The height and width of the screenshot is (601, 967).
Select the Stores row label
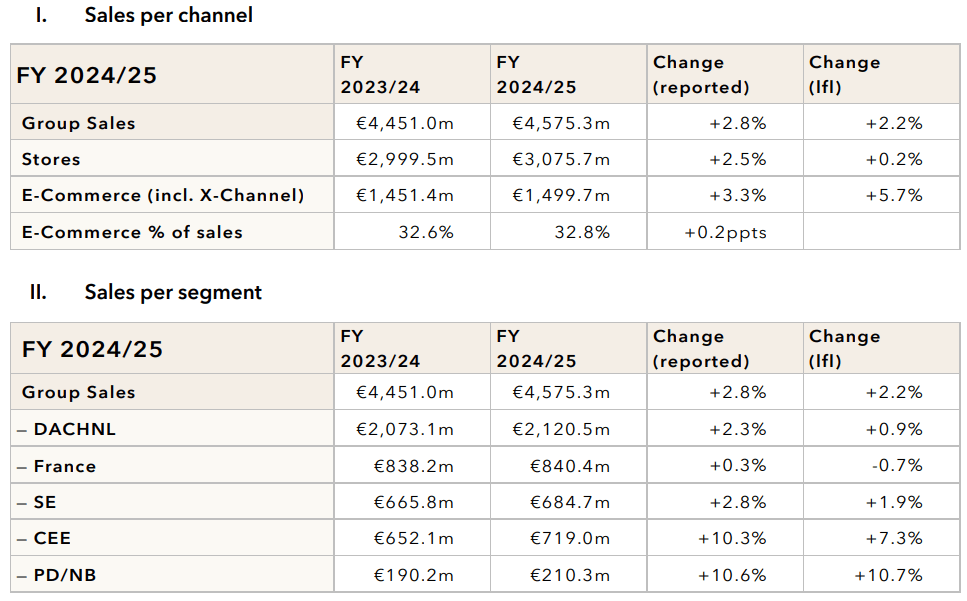[51, 159]
